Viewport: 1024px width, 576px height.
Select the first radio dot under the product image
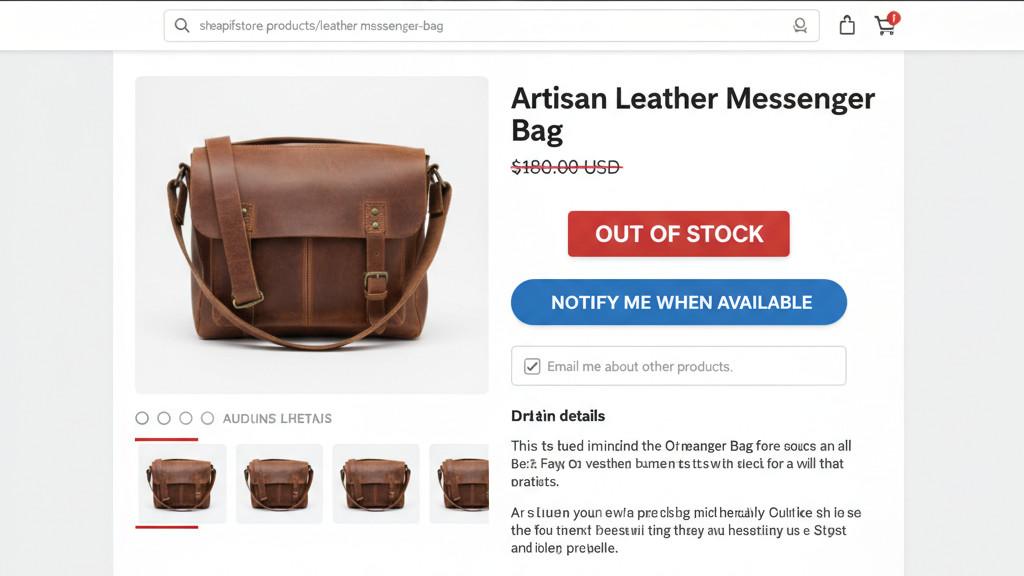click(x=142, y=418)
